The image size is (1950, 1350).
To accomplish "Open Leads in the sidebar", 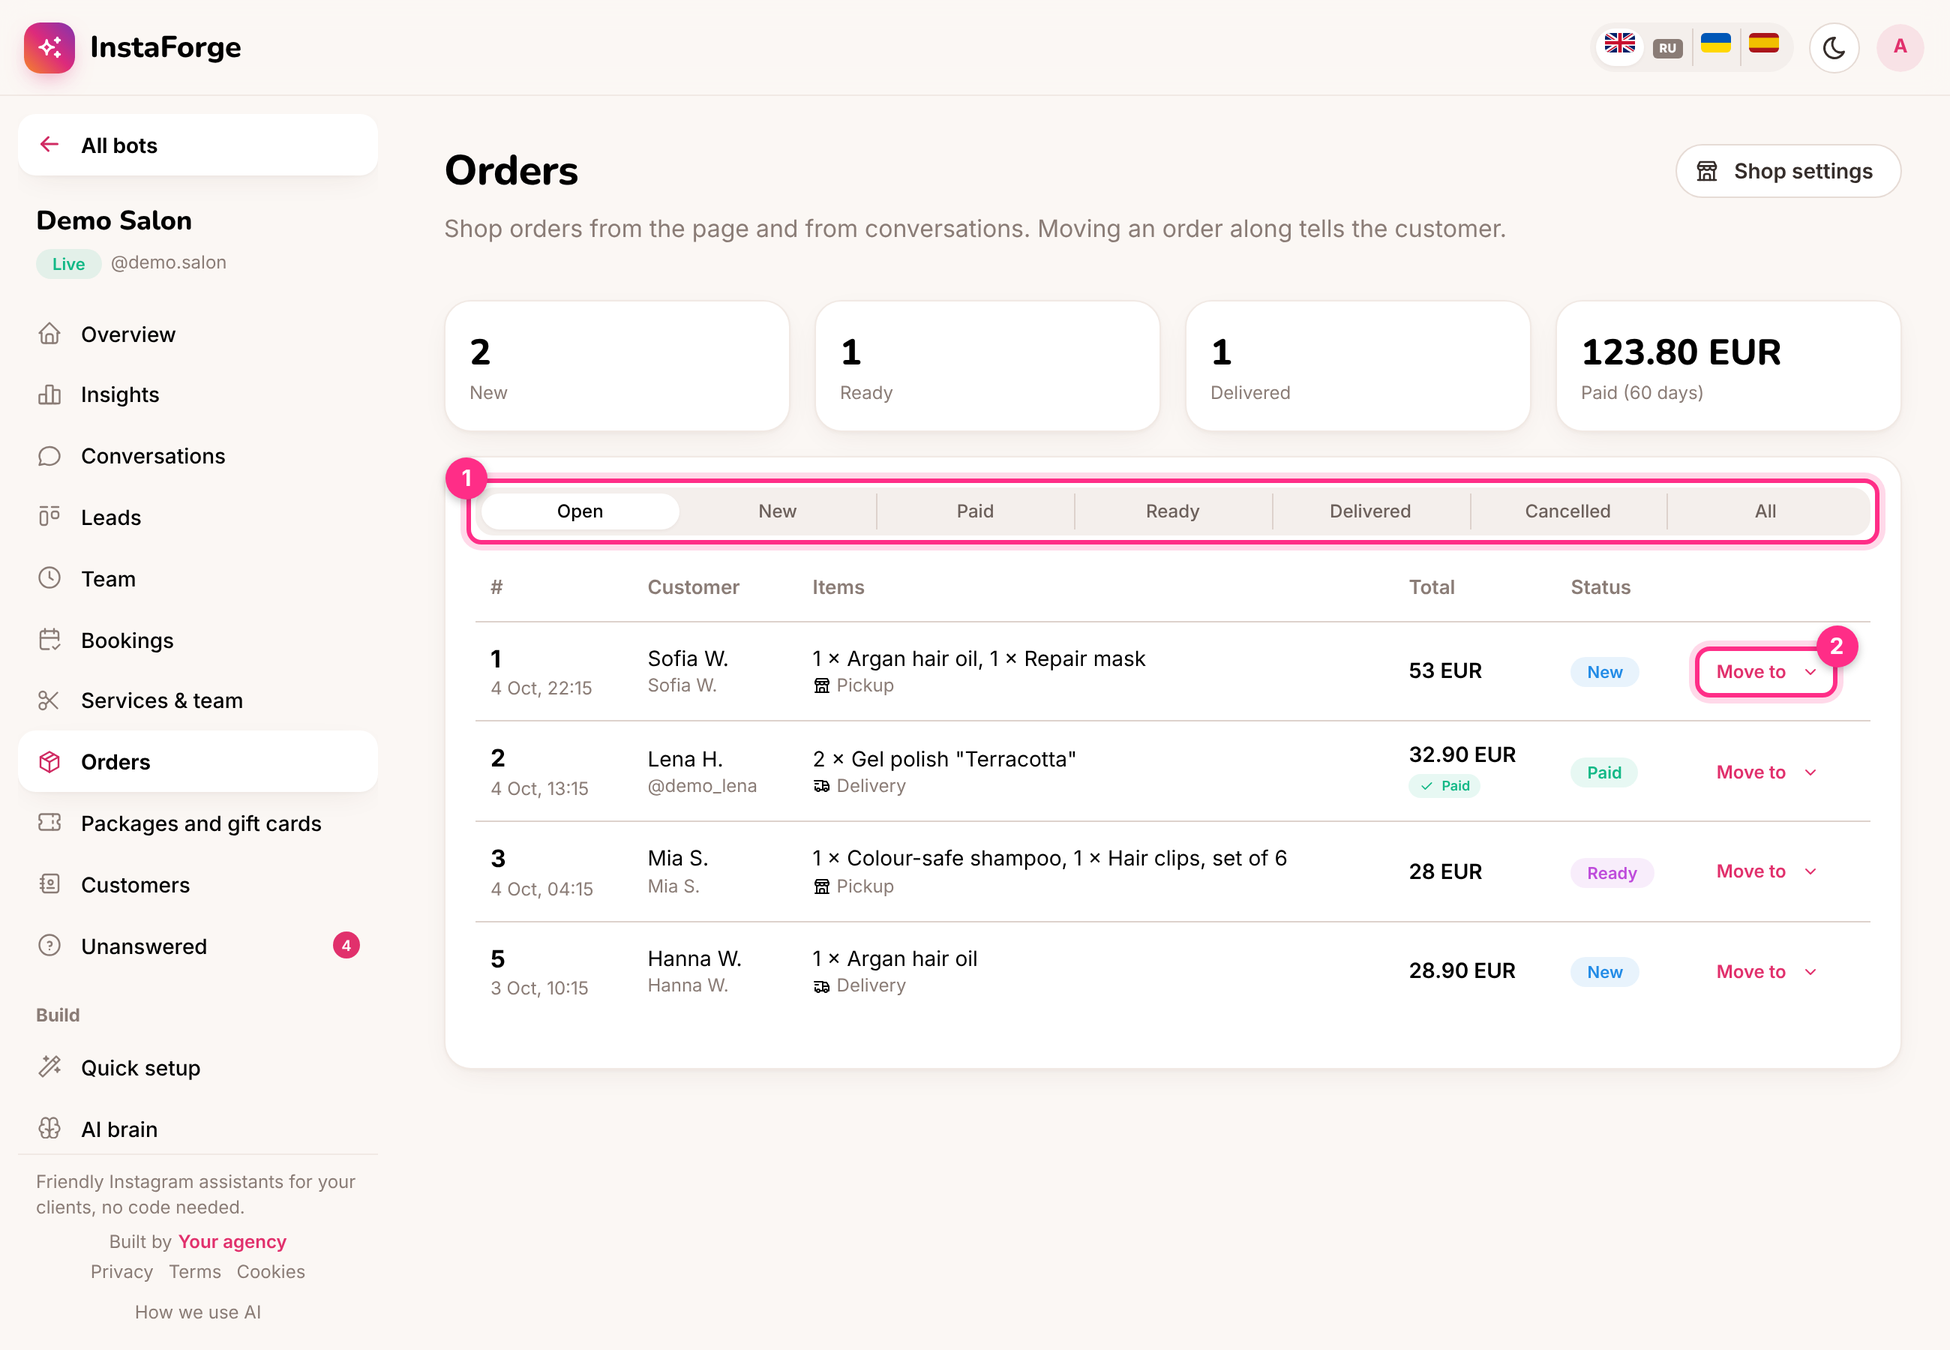I will [x=198, y=517].
